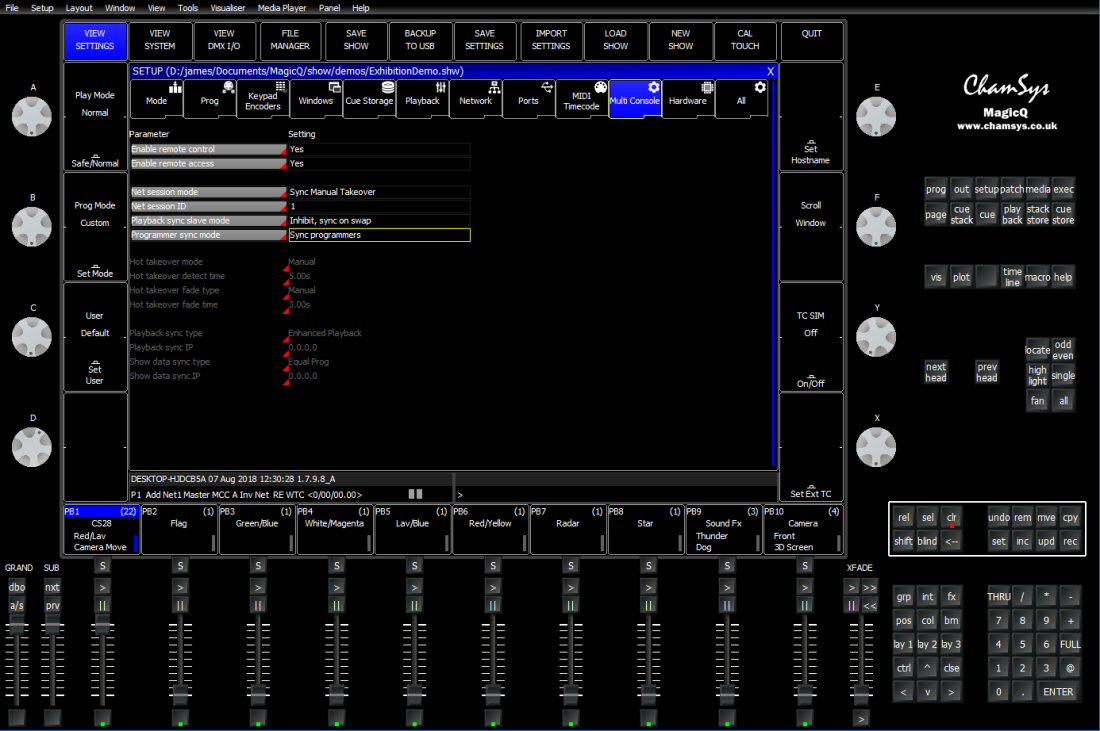Toggle Enable remote control setting

coord(379,149)
